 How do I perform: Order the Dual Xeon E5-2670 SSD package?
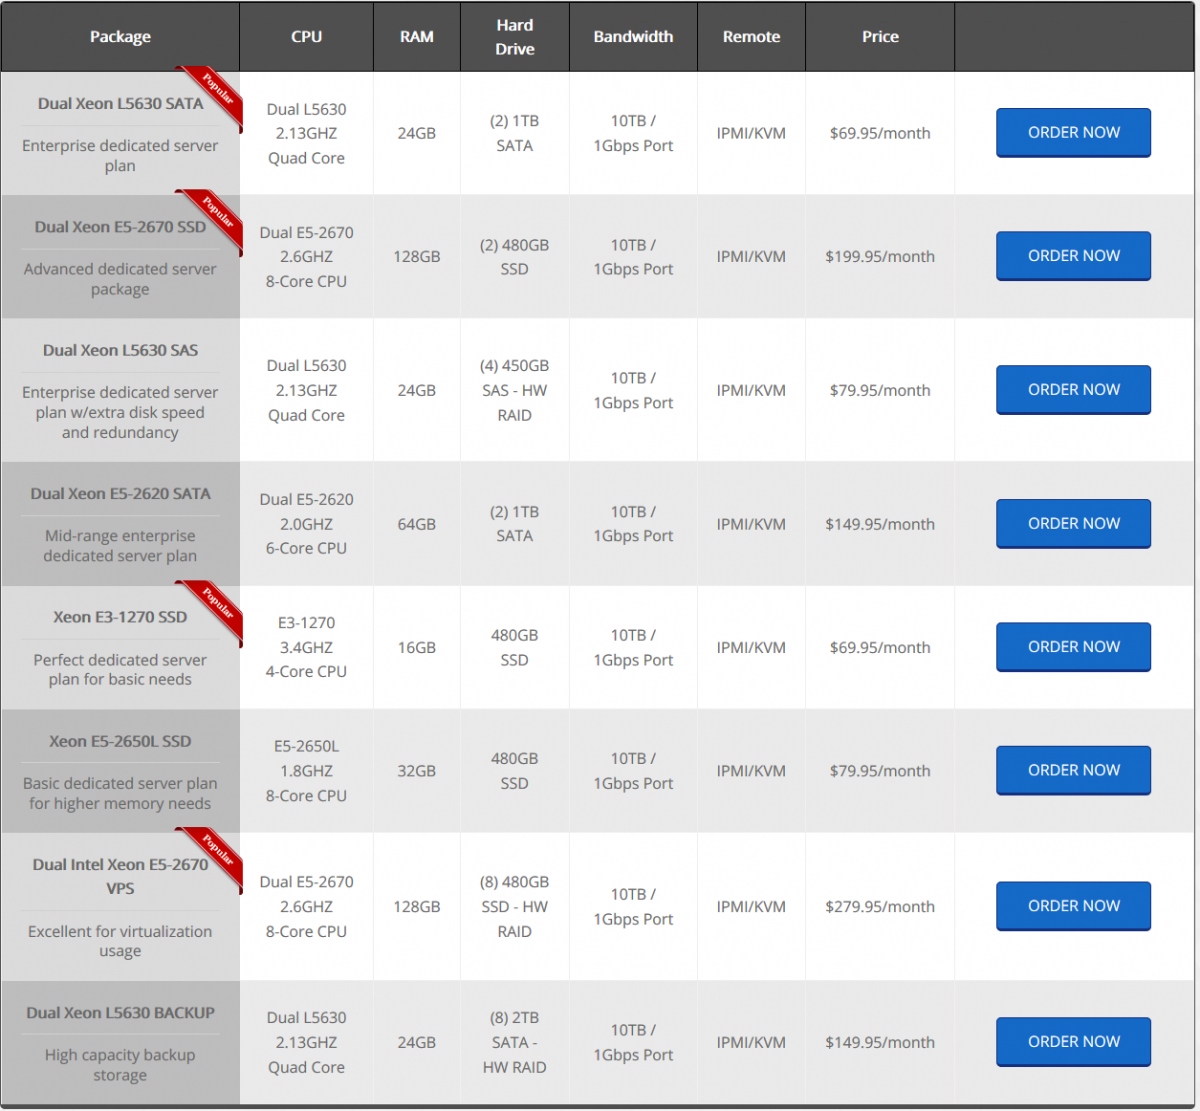point(1073,256)
